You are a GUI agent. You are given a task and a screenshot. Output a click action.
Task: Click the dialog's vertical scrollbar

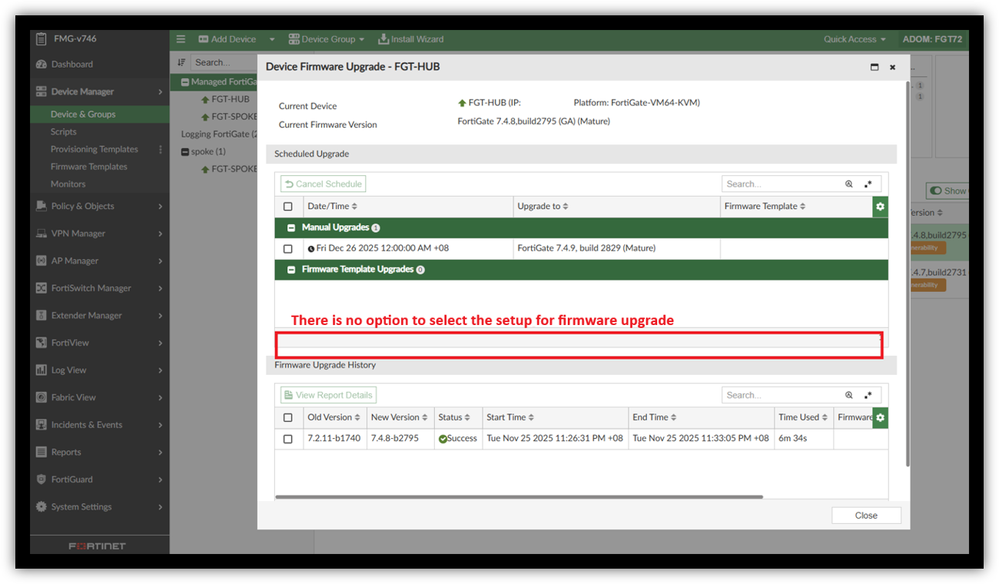907,274
